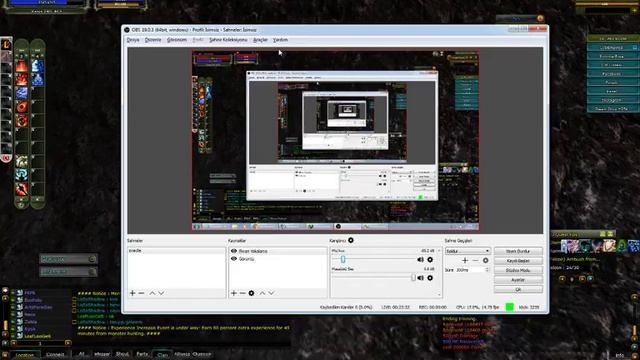This screenshot has width=640, height=360.
Task: Switch to Shout chat tab in game
Action: [122, 354]
